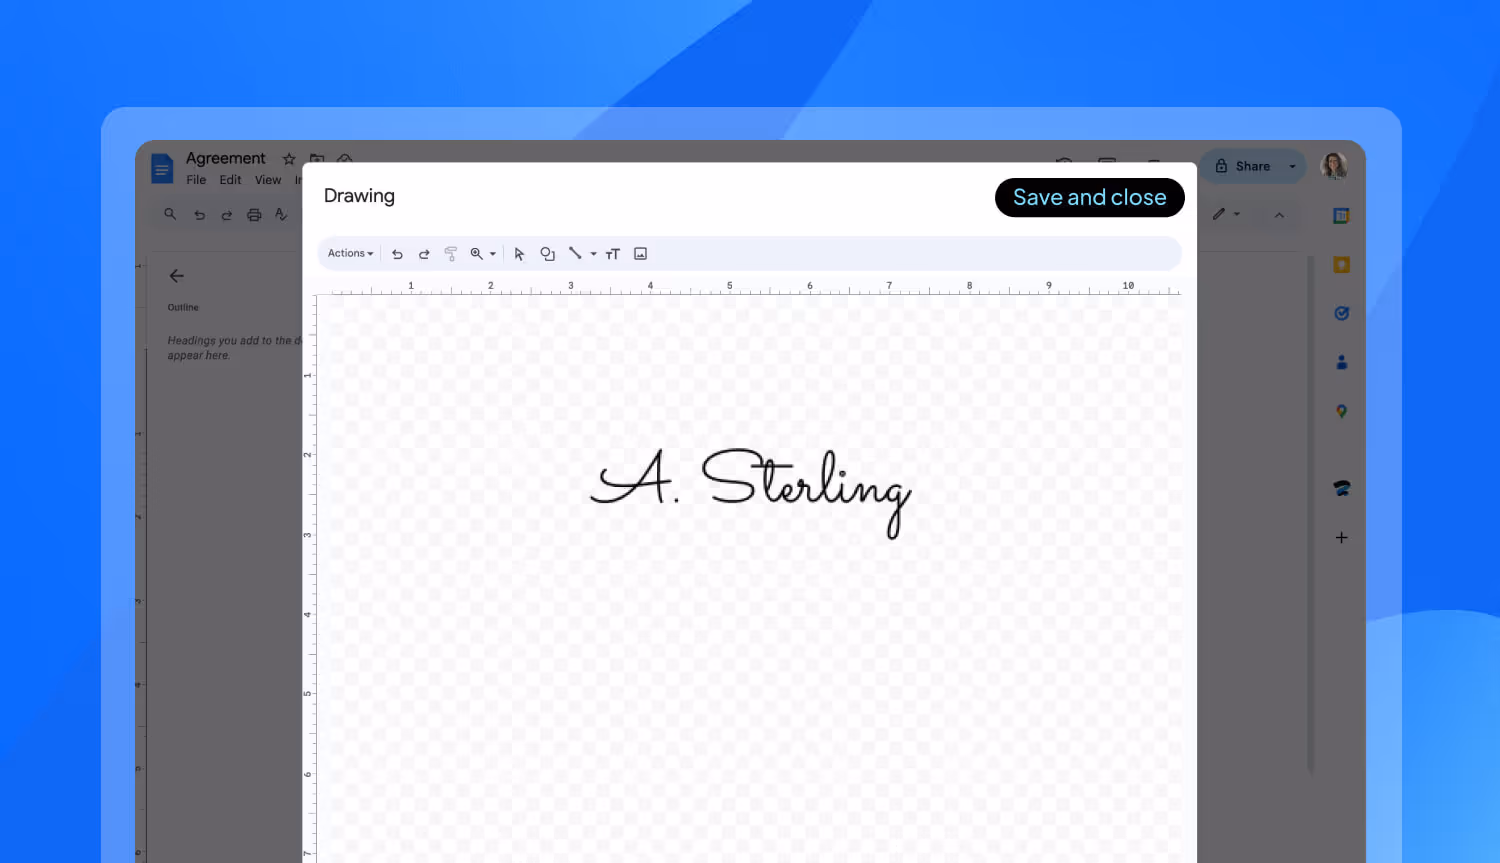Open Google Keep side panel
The height and width of the screenshot is (863, 1500).
1341,264
